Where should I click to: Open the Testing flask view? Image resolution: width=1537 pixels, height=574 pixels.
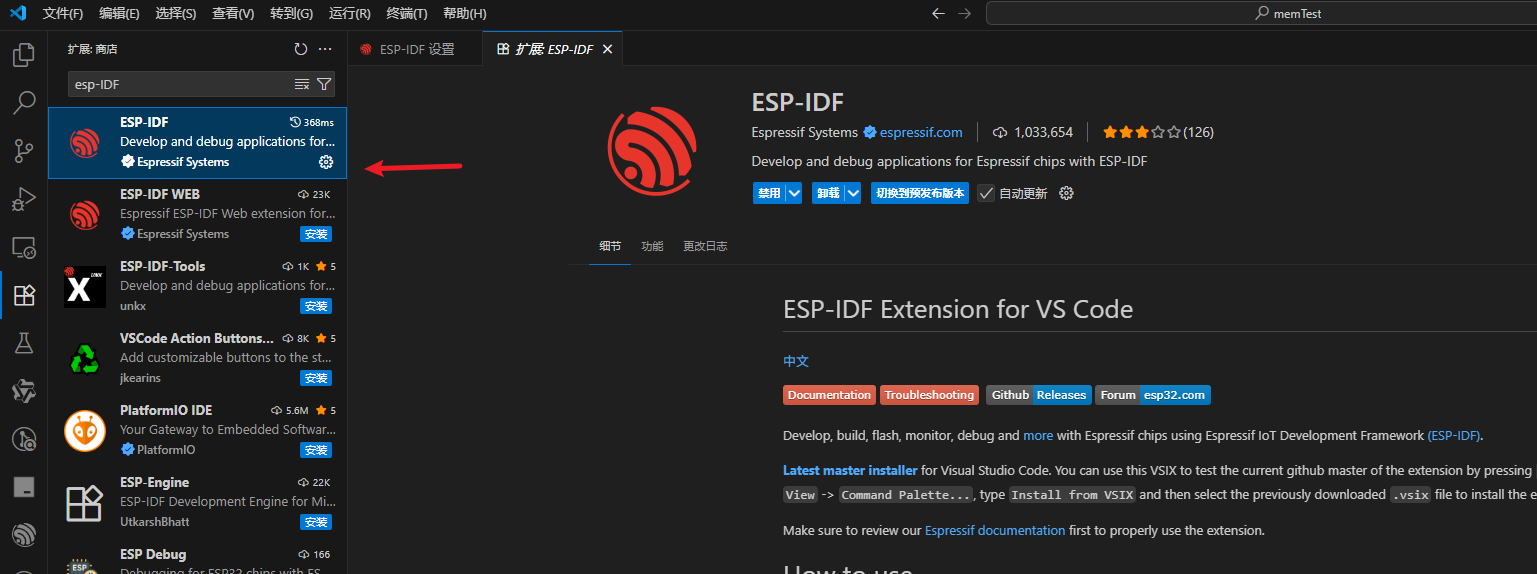(23, 343)
